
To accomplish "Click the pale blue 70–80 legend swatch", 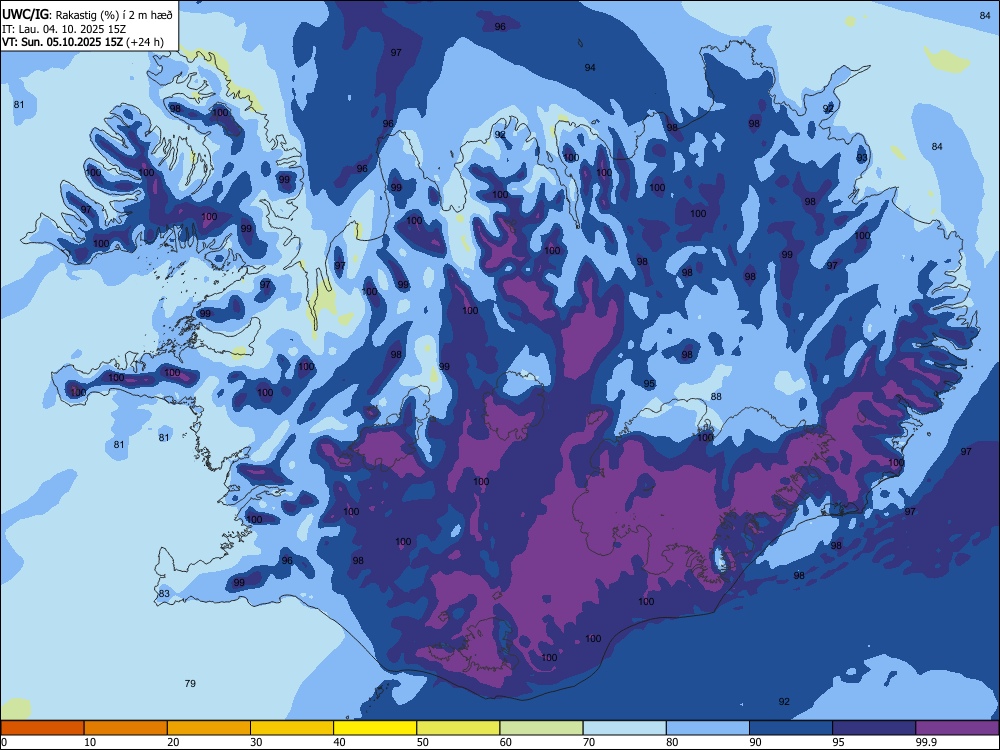I will (625, 728).
